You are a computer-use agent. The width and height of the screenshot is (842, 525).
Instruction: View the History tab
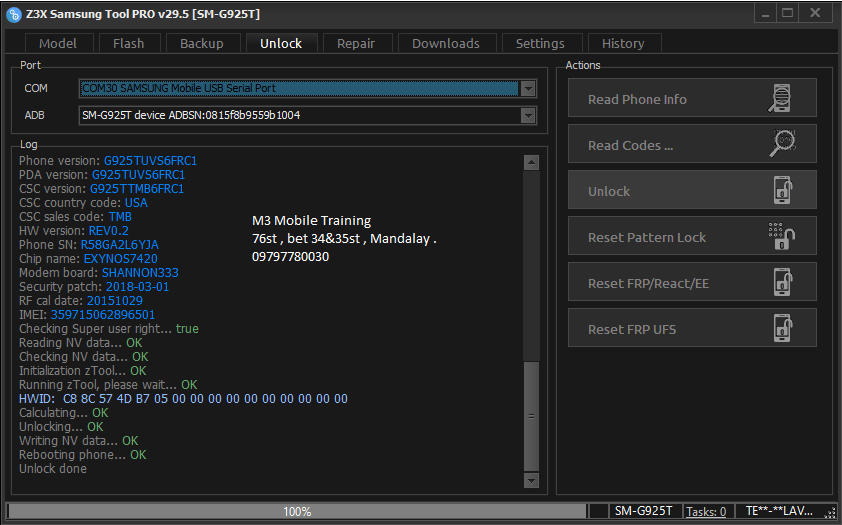click(x=623, y=43)
